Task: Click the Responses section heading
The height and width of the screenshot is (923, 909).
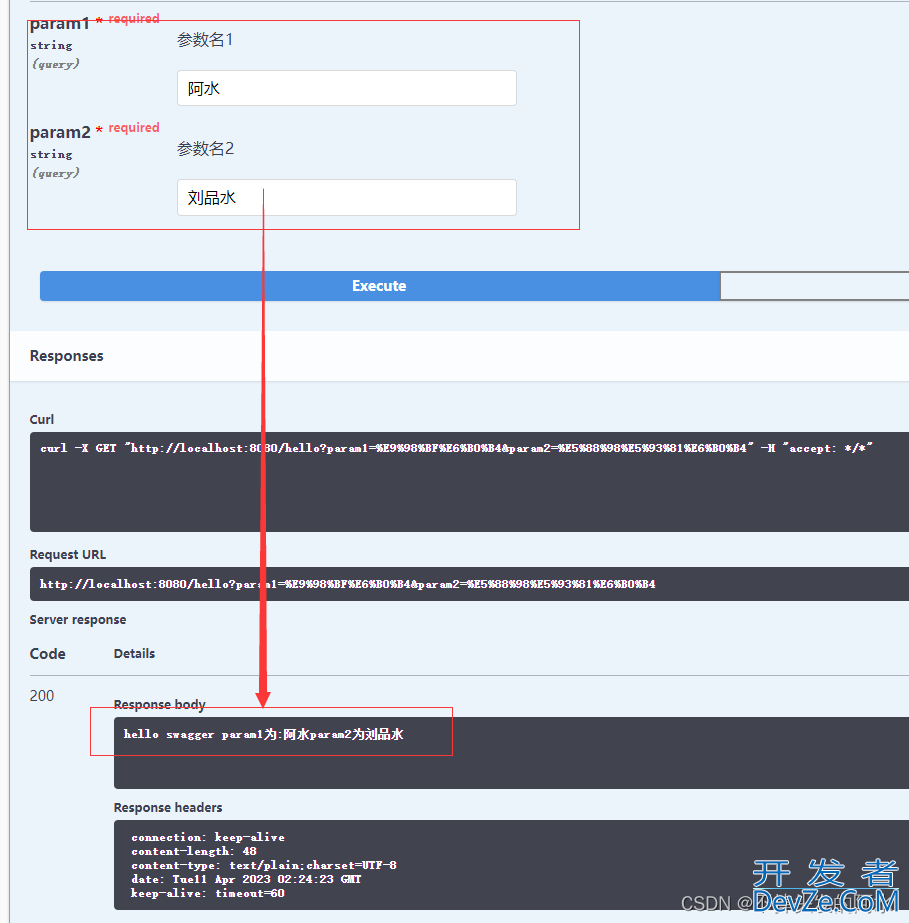Action: coord(67,356)
